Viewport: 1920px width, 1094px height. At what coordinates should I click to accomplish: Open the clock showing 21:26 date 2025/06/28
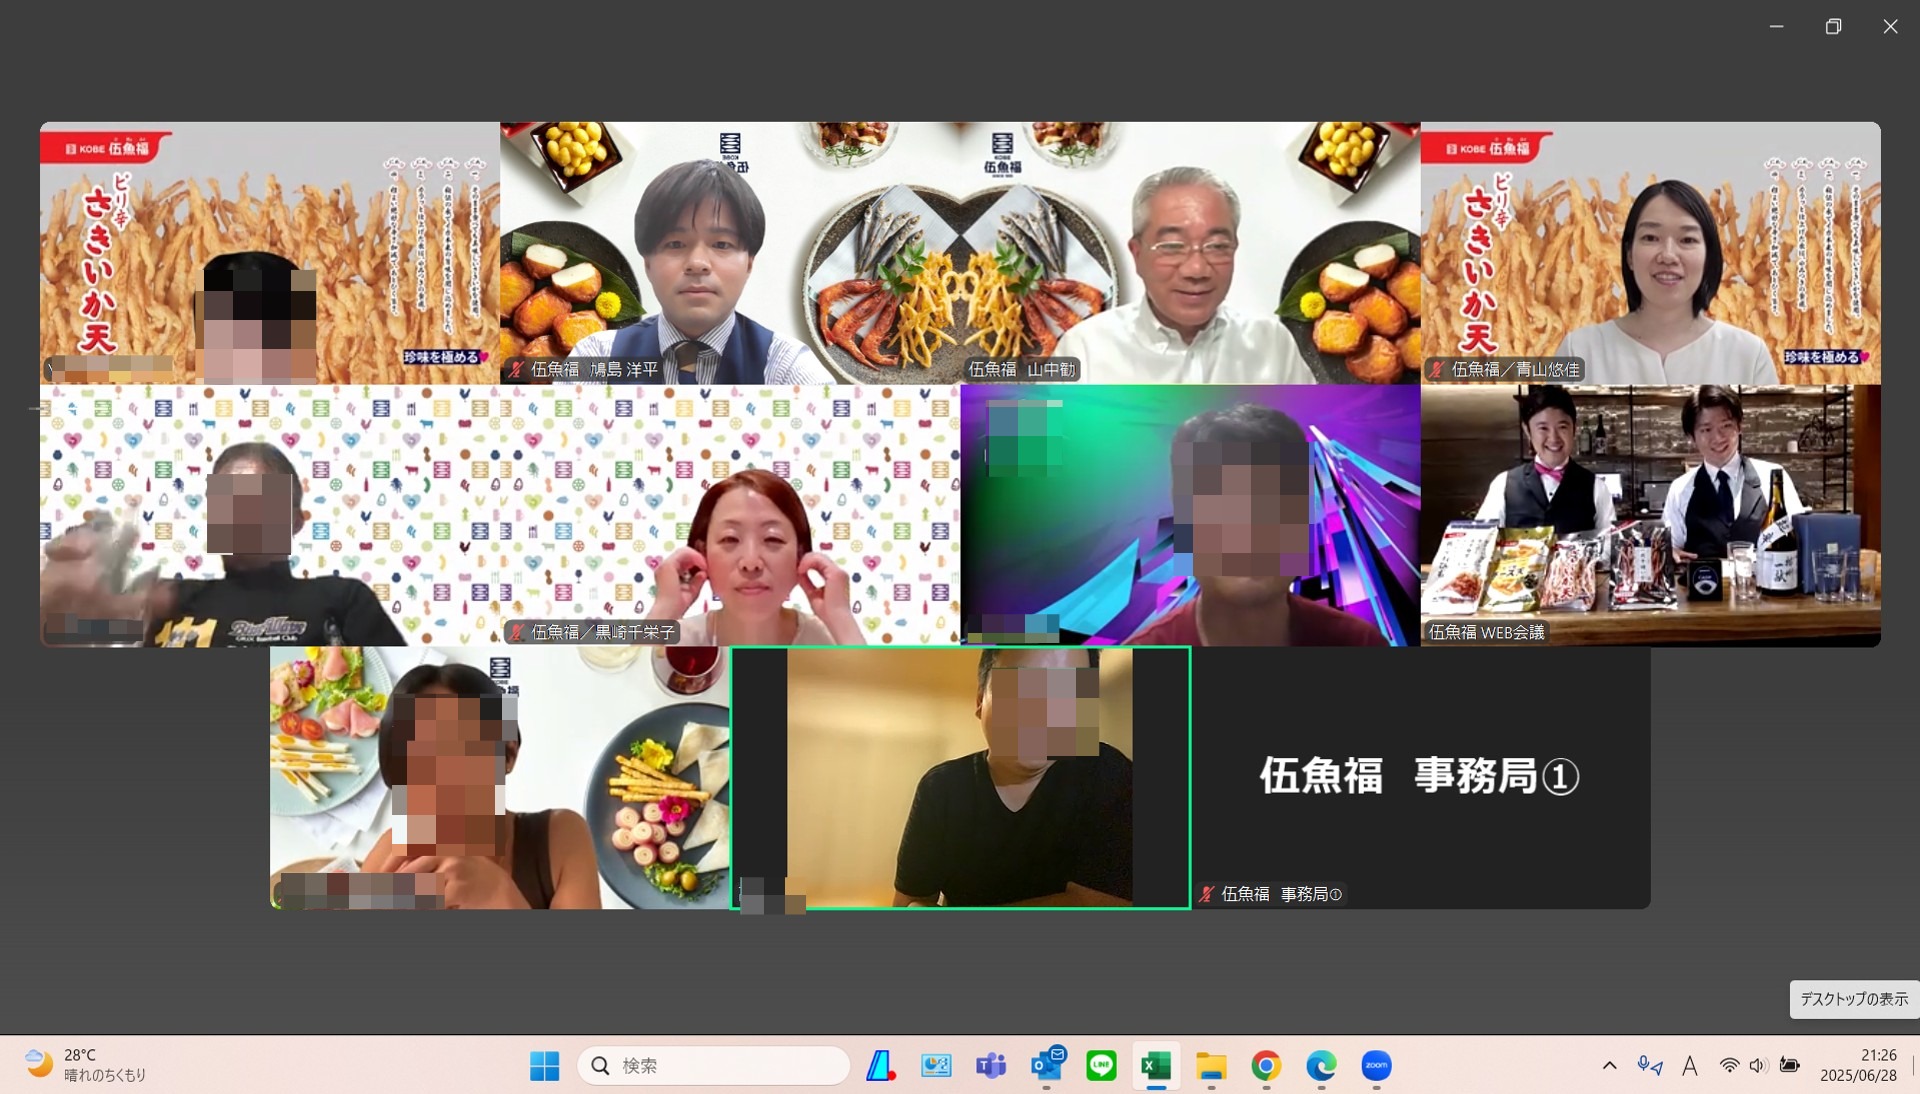[1858, 1066]
